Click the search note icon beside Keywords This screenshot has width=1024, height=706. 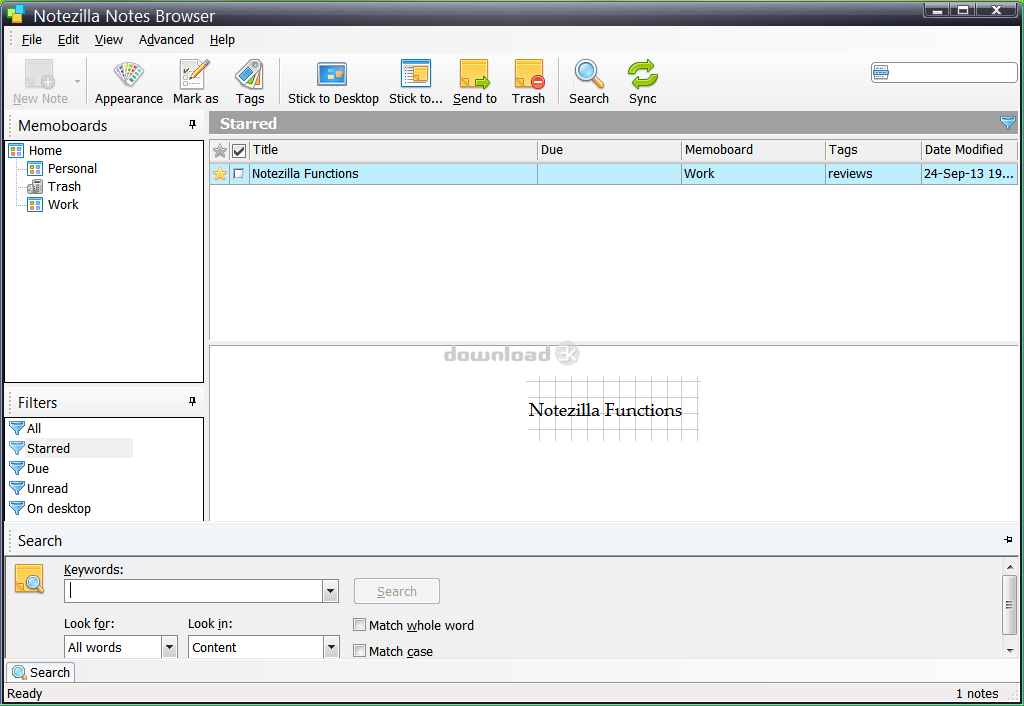tap(29, 578)
